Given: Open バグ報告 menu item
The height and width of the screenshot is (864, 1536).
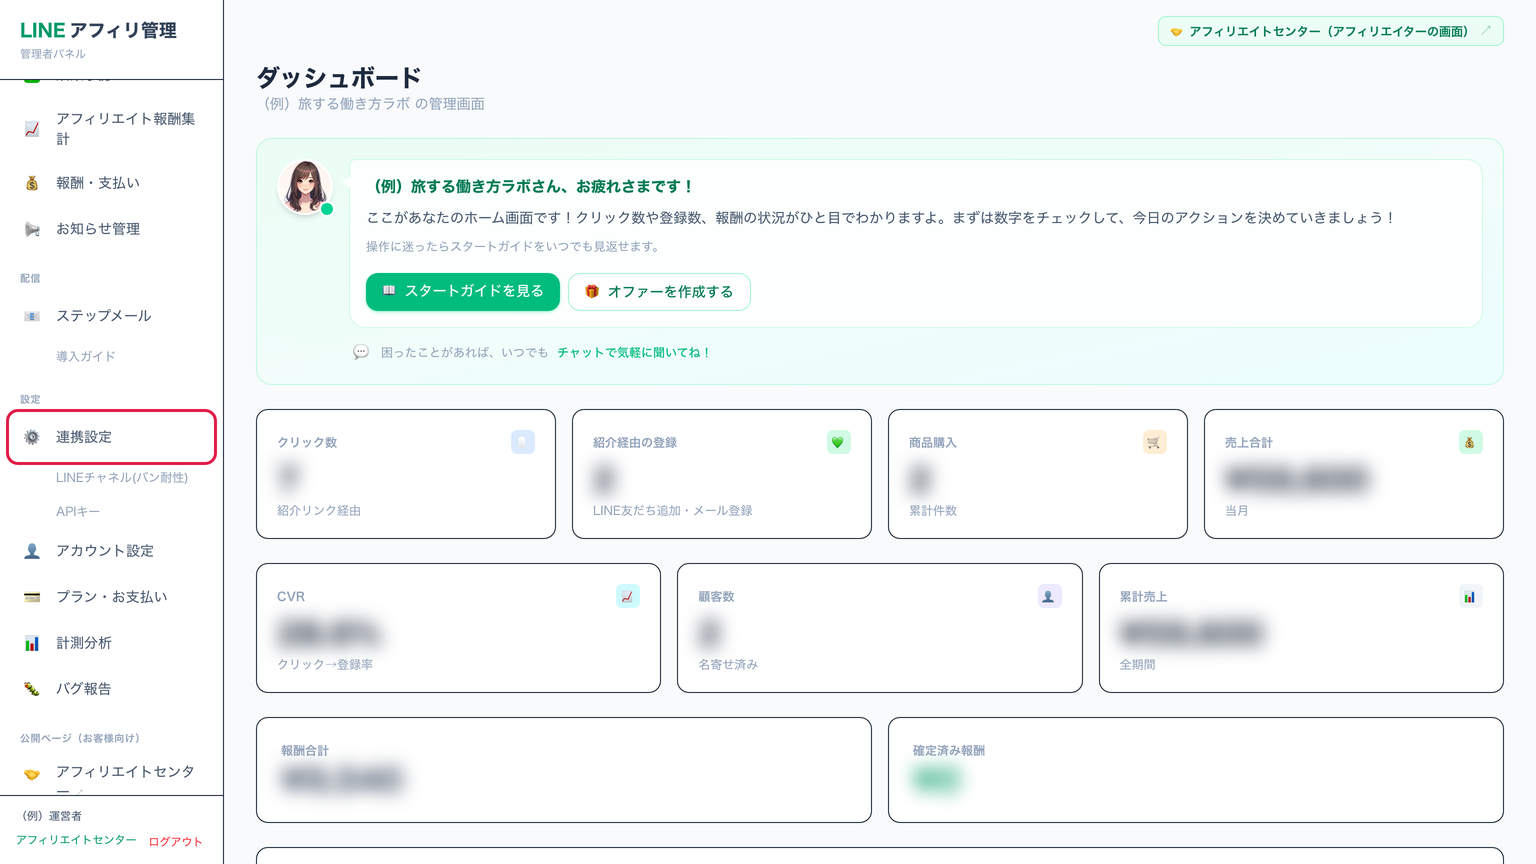Looking at the screenshot, I should (x=111, y=689).
